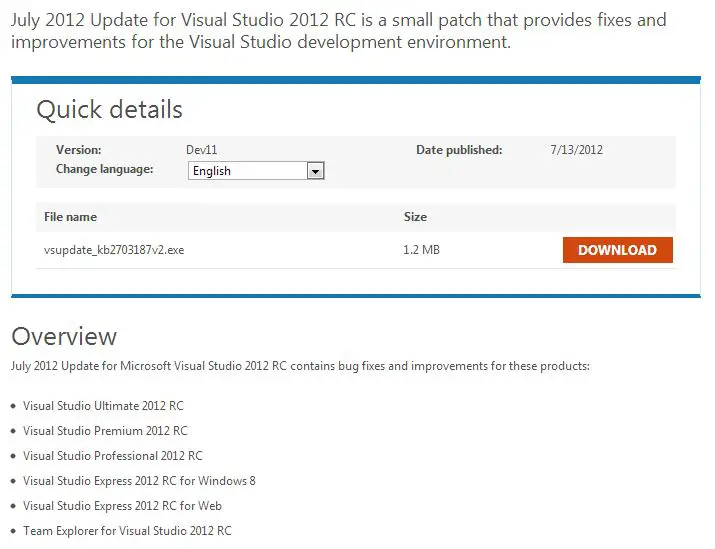Image resolution: width=715 pixels, height=549 pixels.
Task: Click the Quick details heading
Action: [109, 110]
